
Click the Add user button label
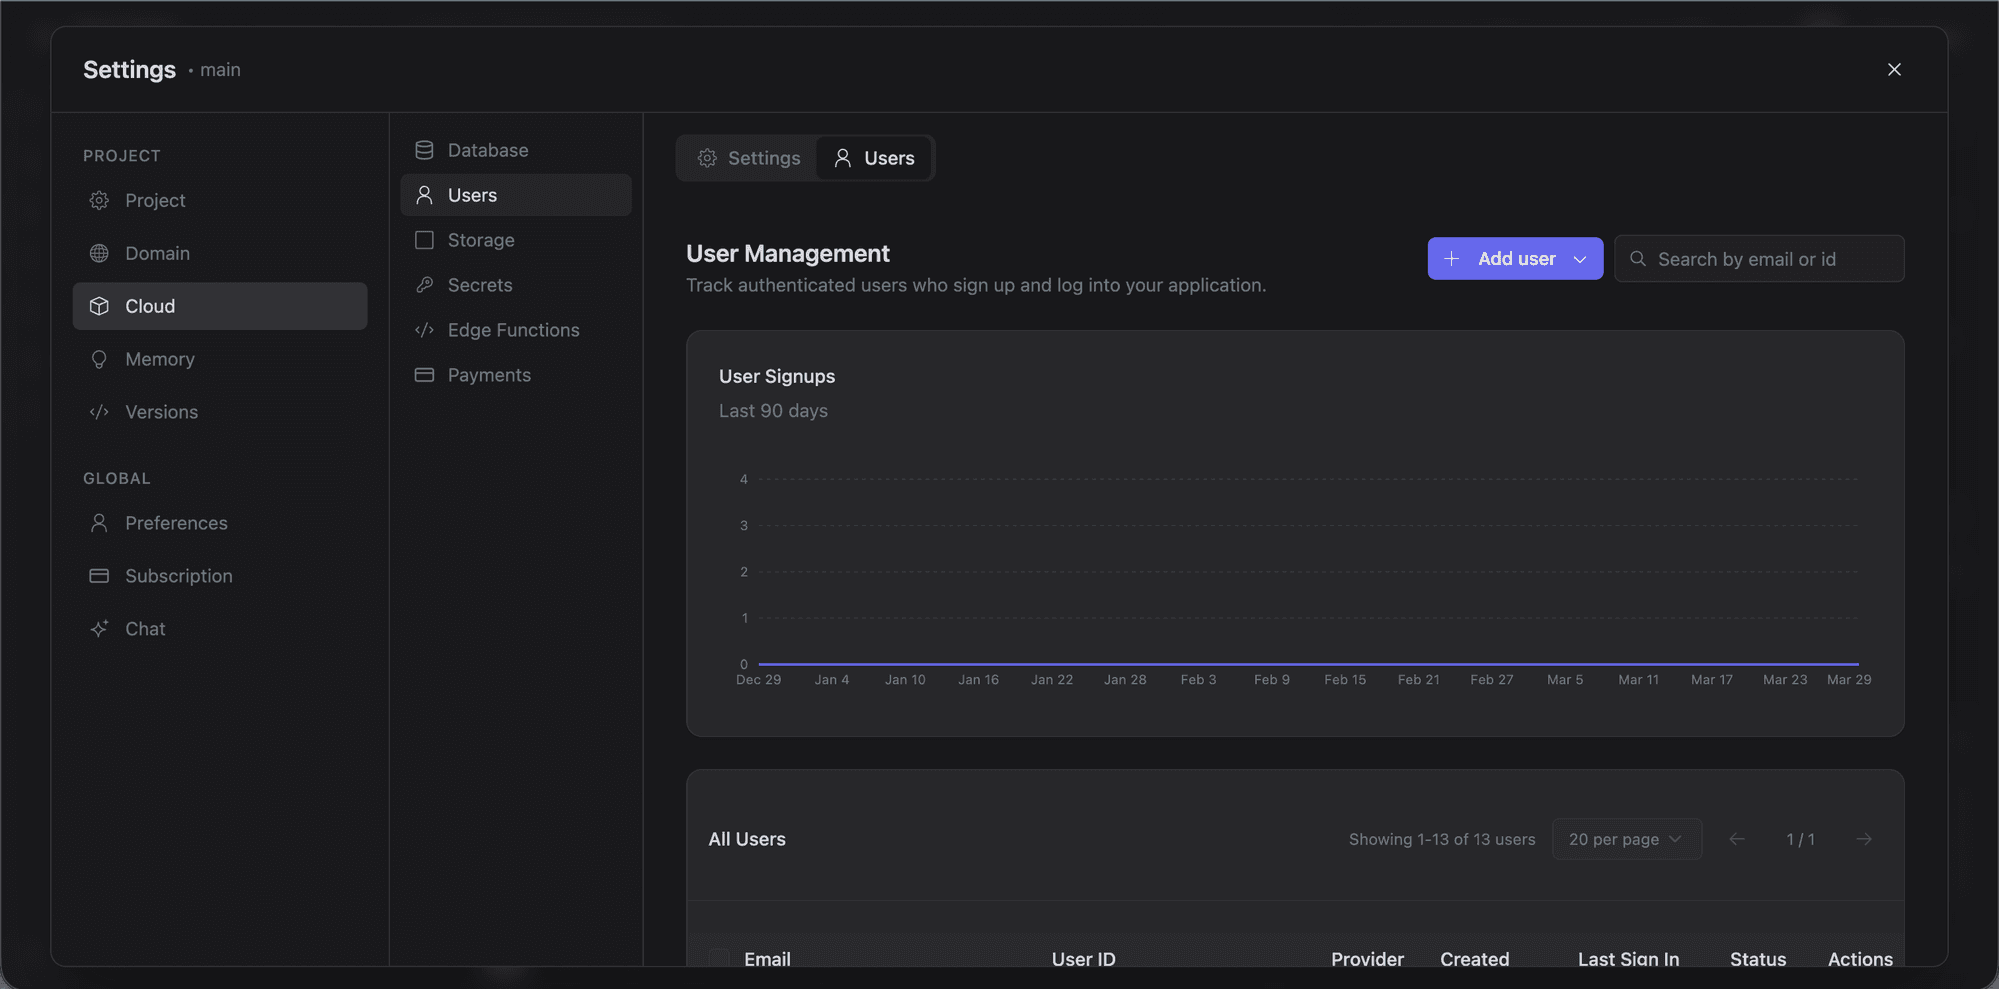(x=1516, y=259)
